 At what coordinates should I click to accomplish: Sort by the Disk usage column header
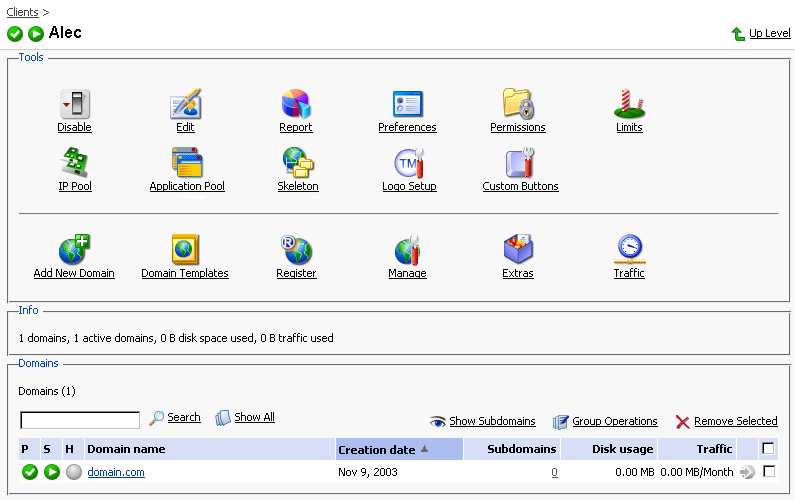[x=622, y=449]
